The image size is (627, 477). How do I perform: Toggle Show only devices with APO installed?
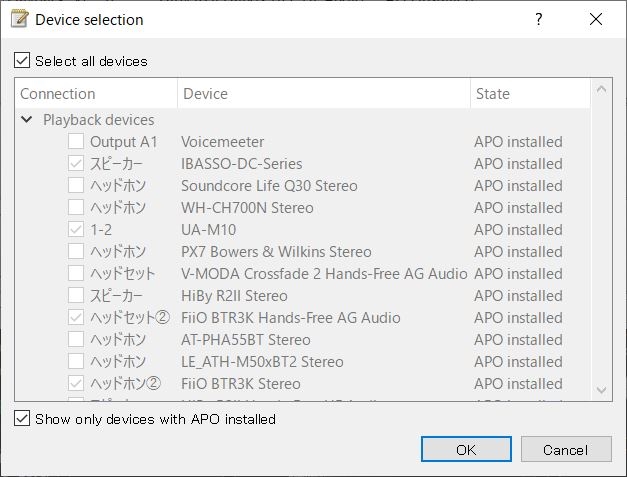point(23,419)
